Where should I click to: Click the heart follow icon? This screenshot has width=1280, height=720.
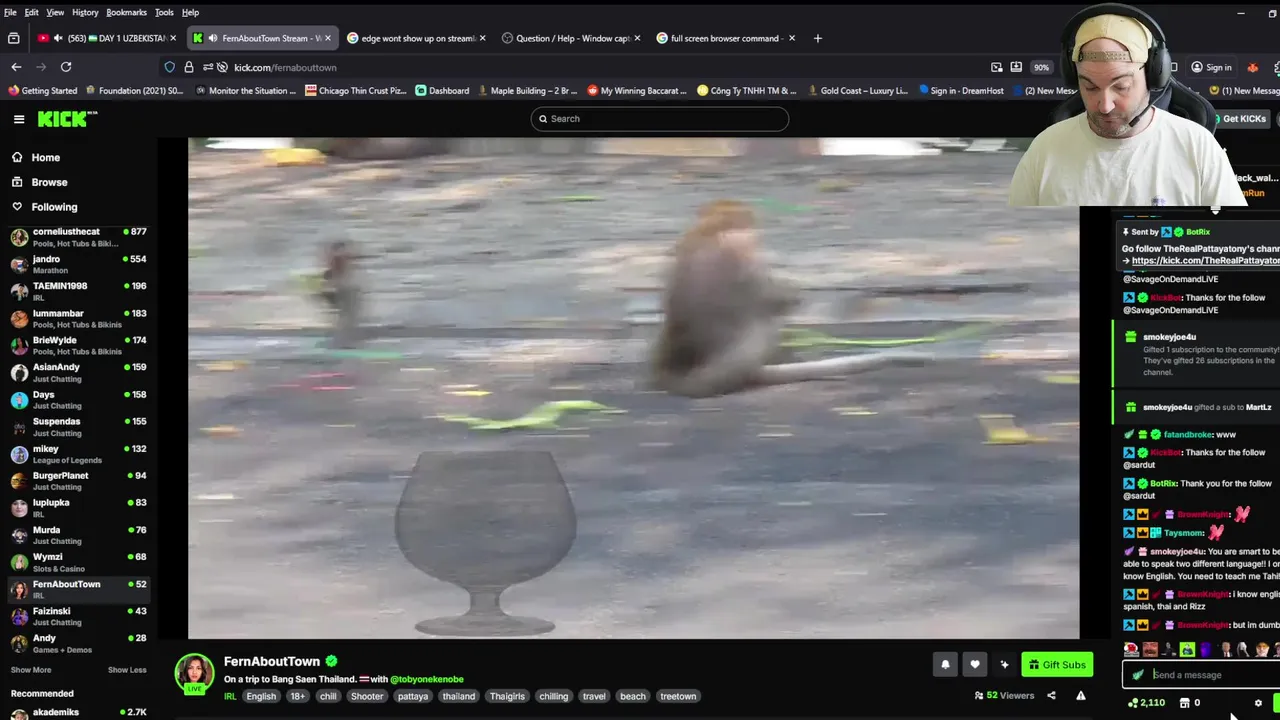tap(975, 664)
